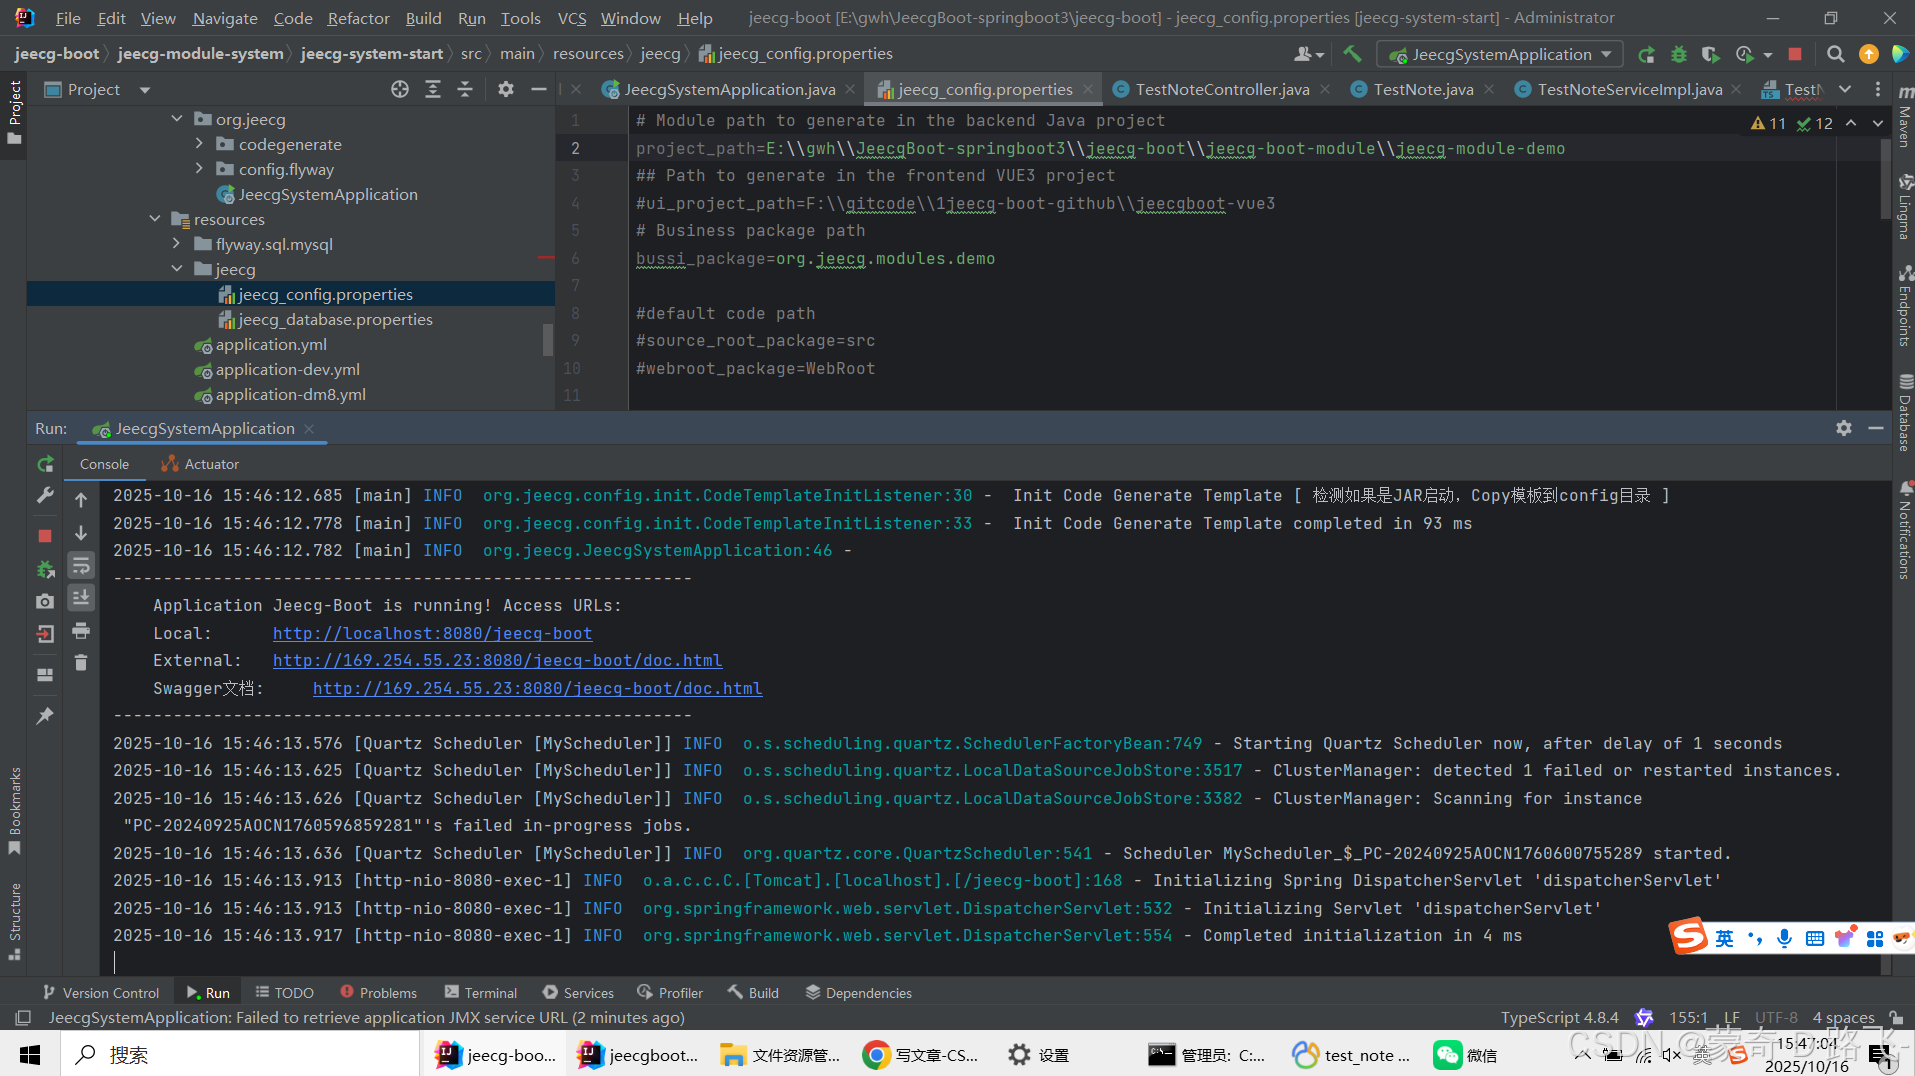Open the Maven tool window
The width and height of the screenshot is (1915, 1076).
click(1905, 119)
